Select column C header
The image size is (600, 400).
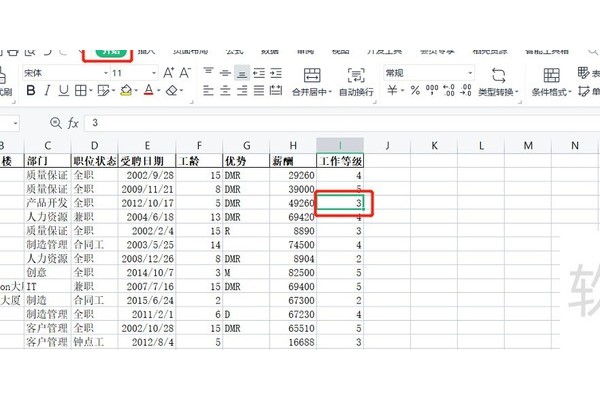(47, 145)
